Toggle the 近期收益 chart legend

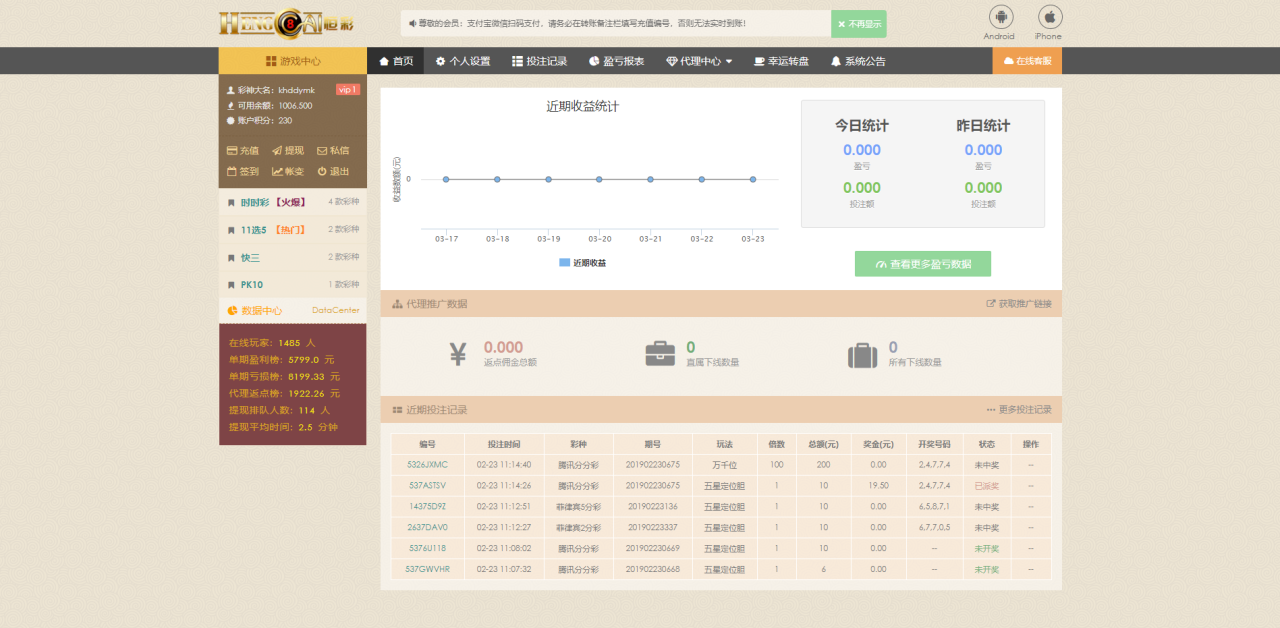click(x=582, y=263)
